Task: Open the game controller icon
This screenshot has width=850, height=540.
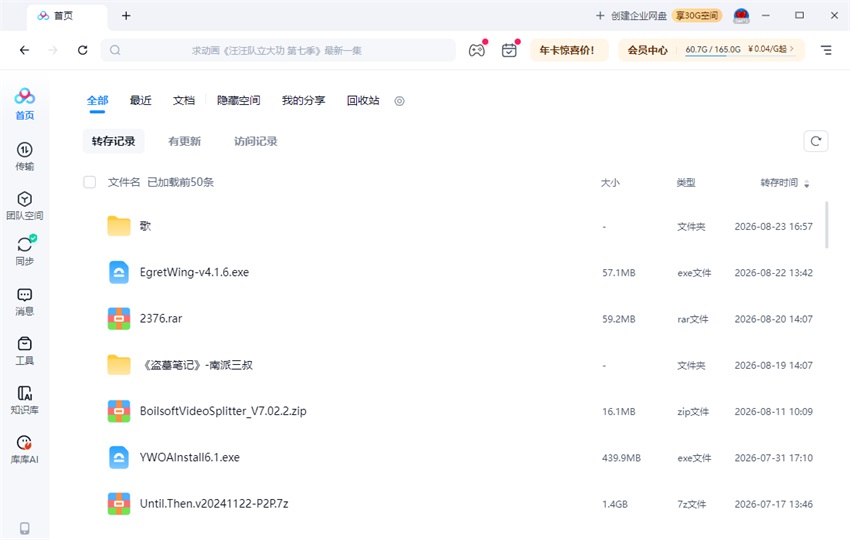Action: 477,50
